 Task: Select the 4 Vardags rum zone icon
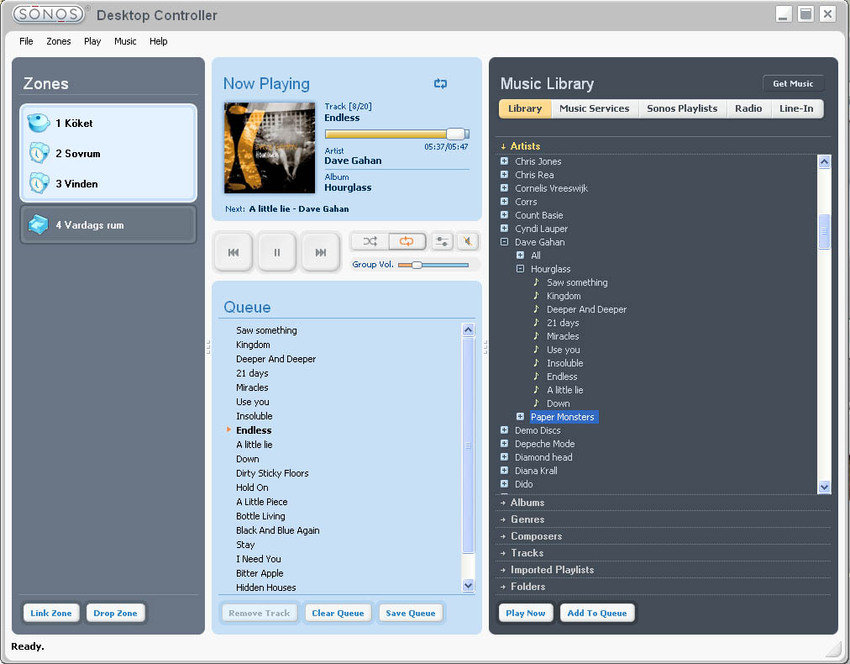pyautogui.click(x=38, y=224)
